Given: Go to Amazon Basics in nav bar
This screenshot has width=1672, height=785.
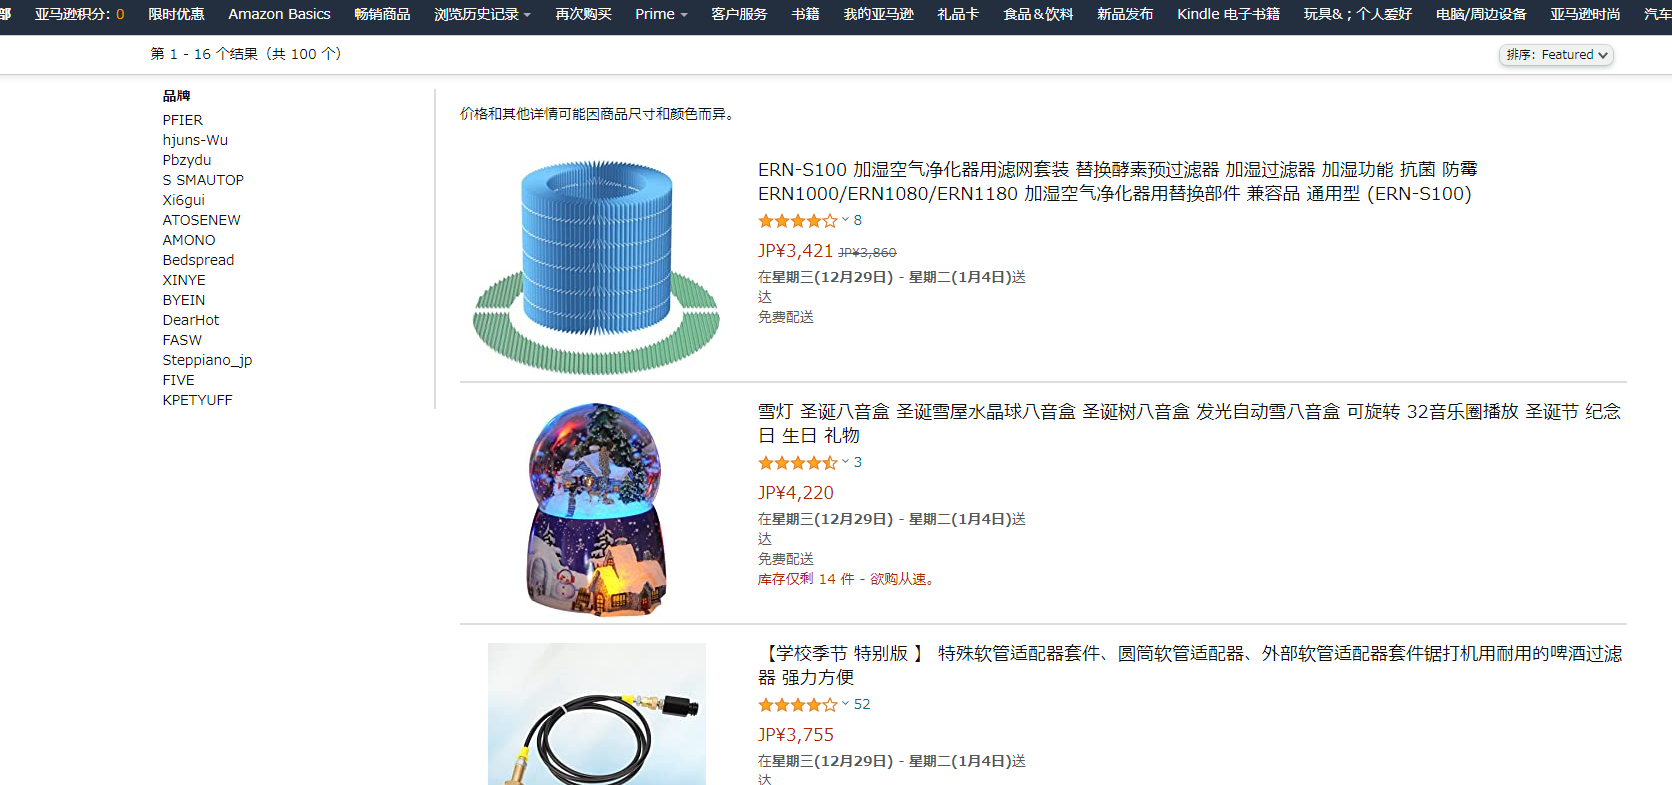Looking at the screenshot, I should point(279,14).
